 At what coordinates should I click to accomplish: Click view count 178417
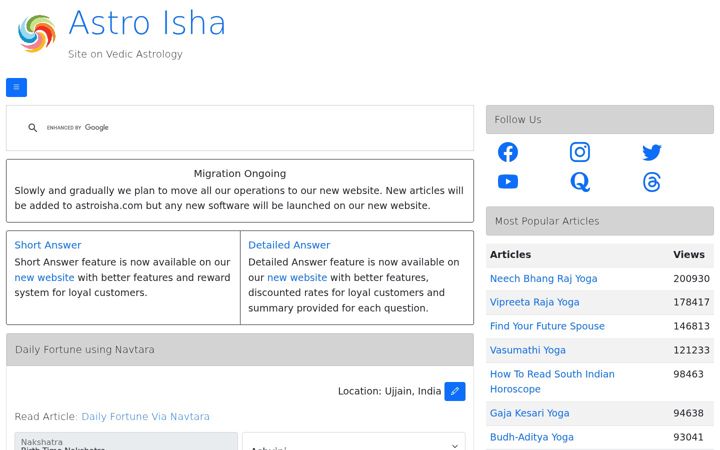691,302
